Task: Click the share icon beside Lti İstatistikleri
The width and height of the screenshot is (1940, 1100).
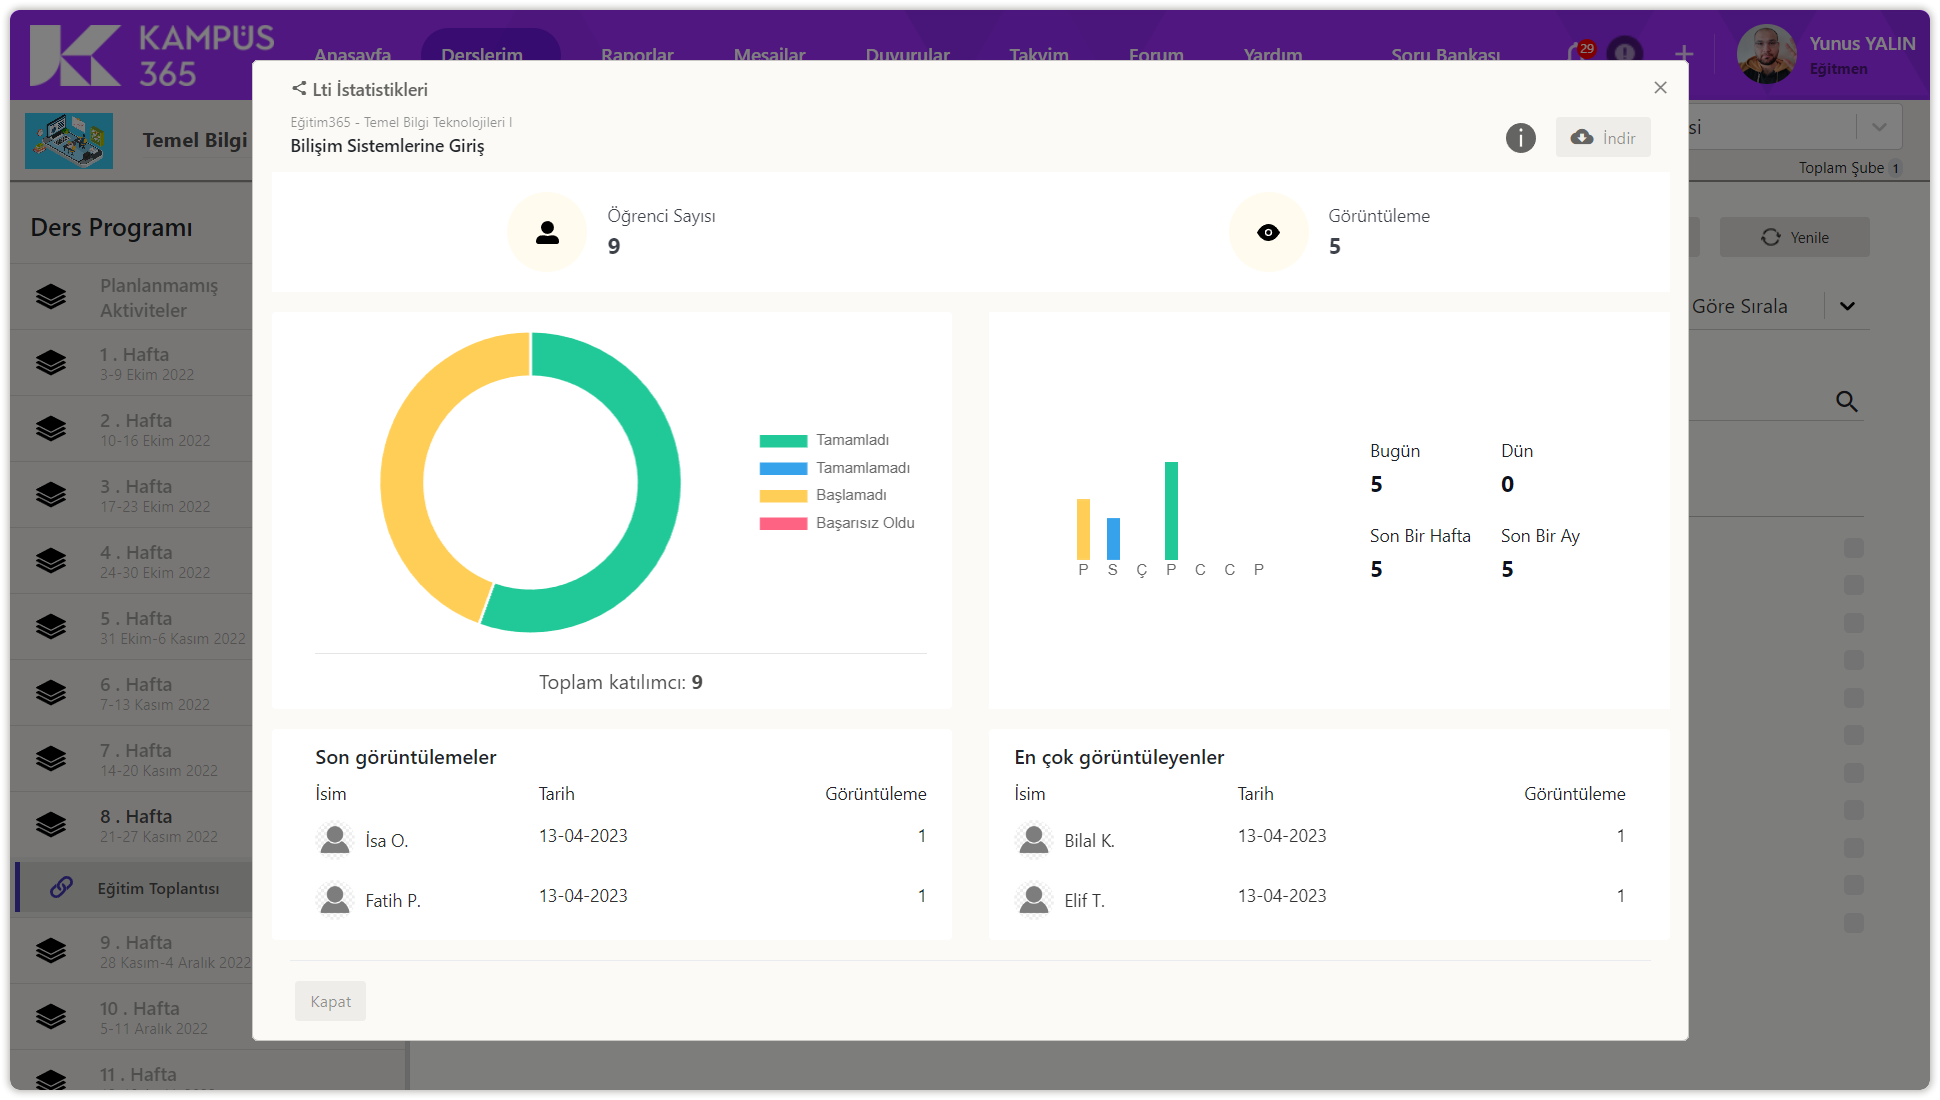Action: (x=299, y=89)
